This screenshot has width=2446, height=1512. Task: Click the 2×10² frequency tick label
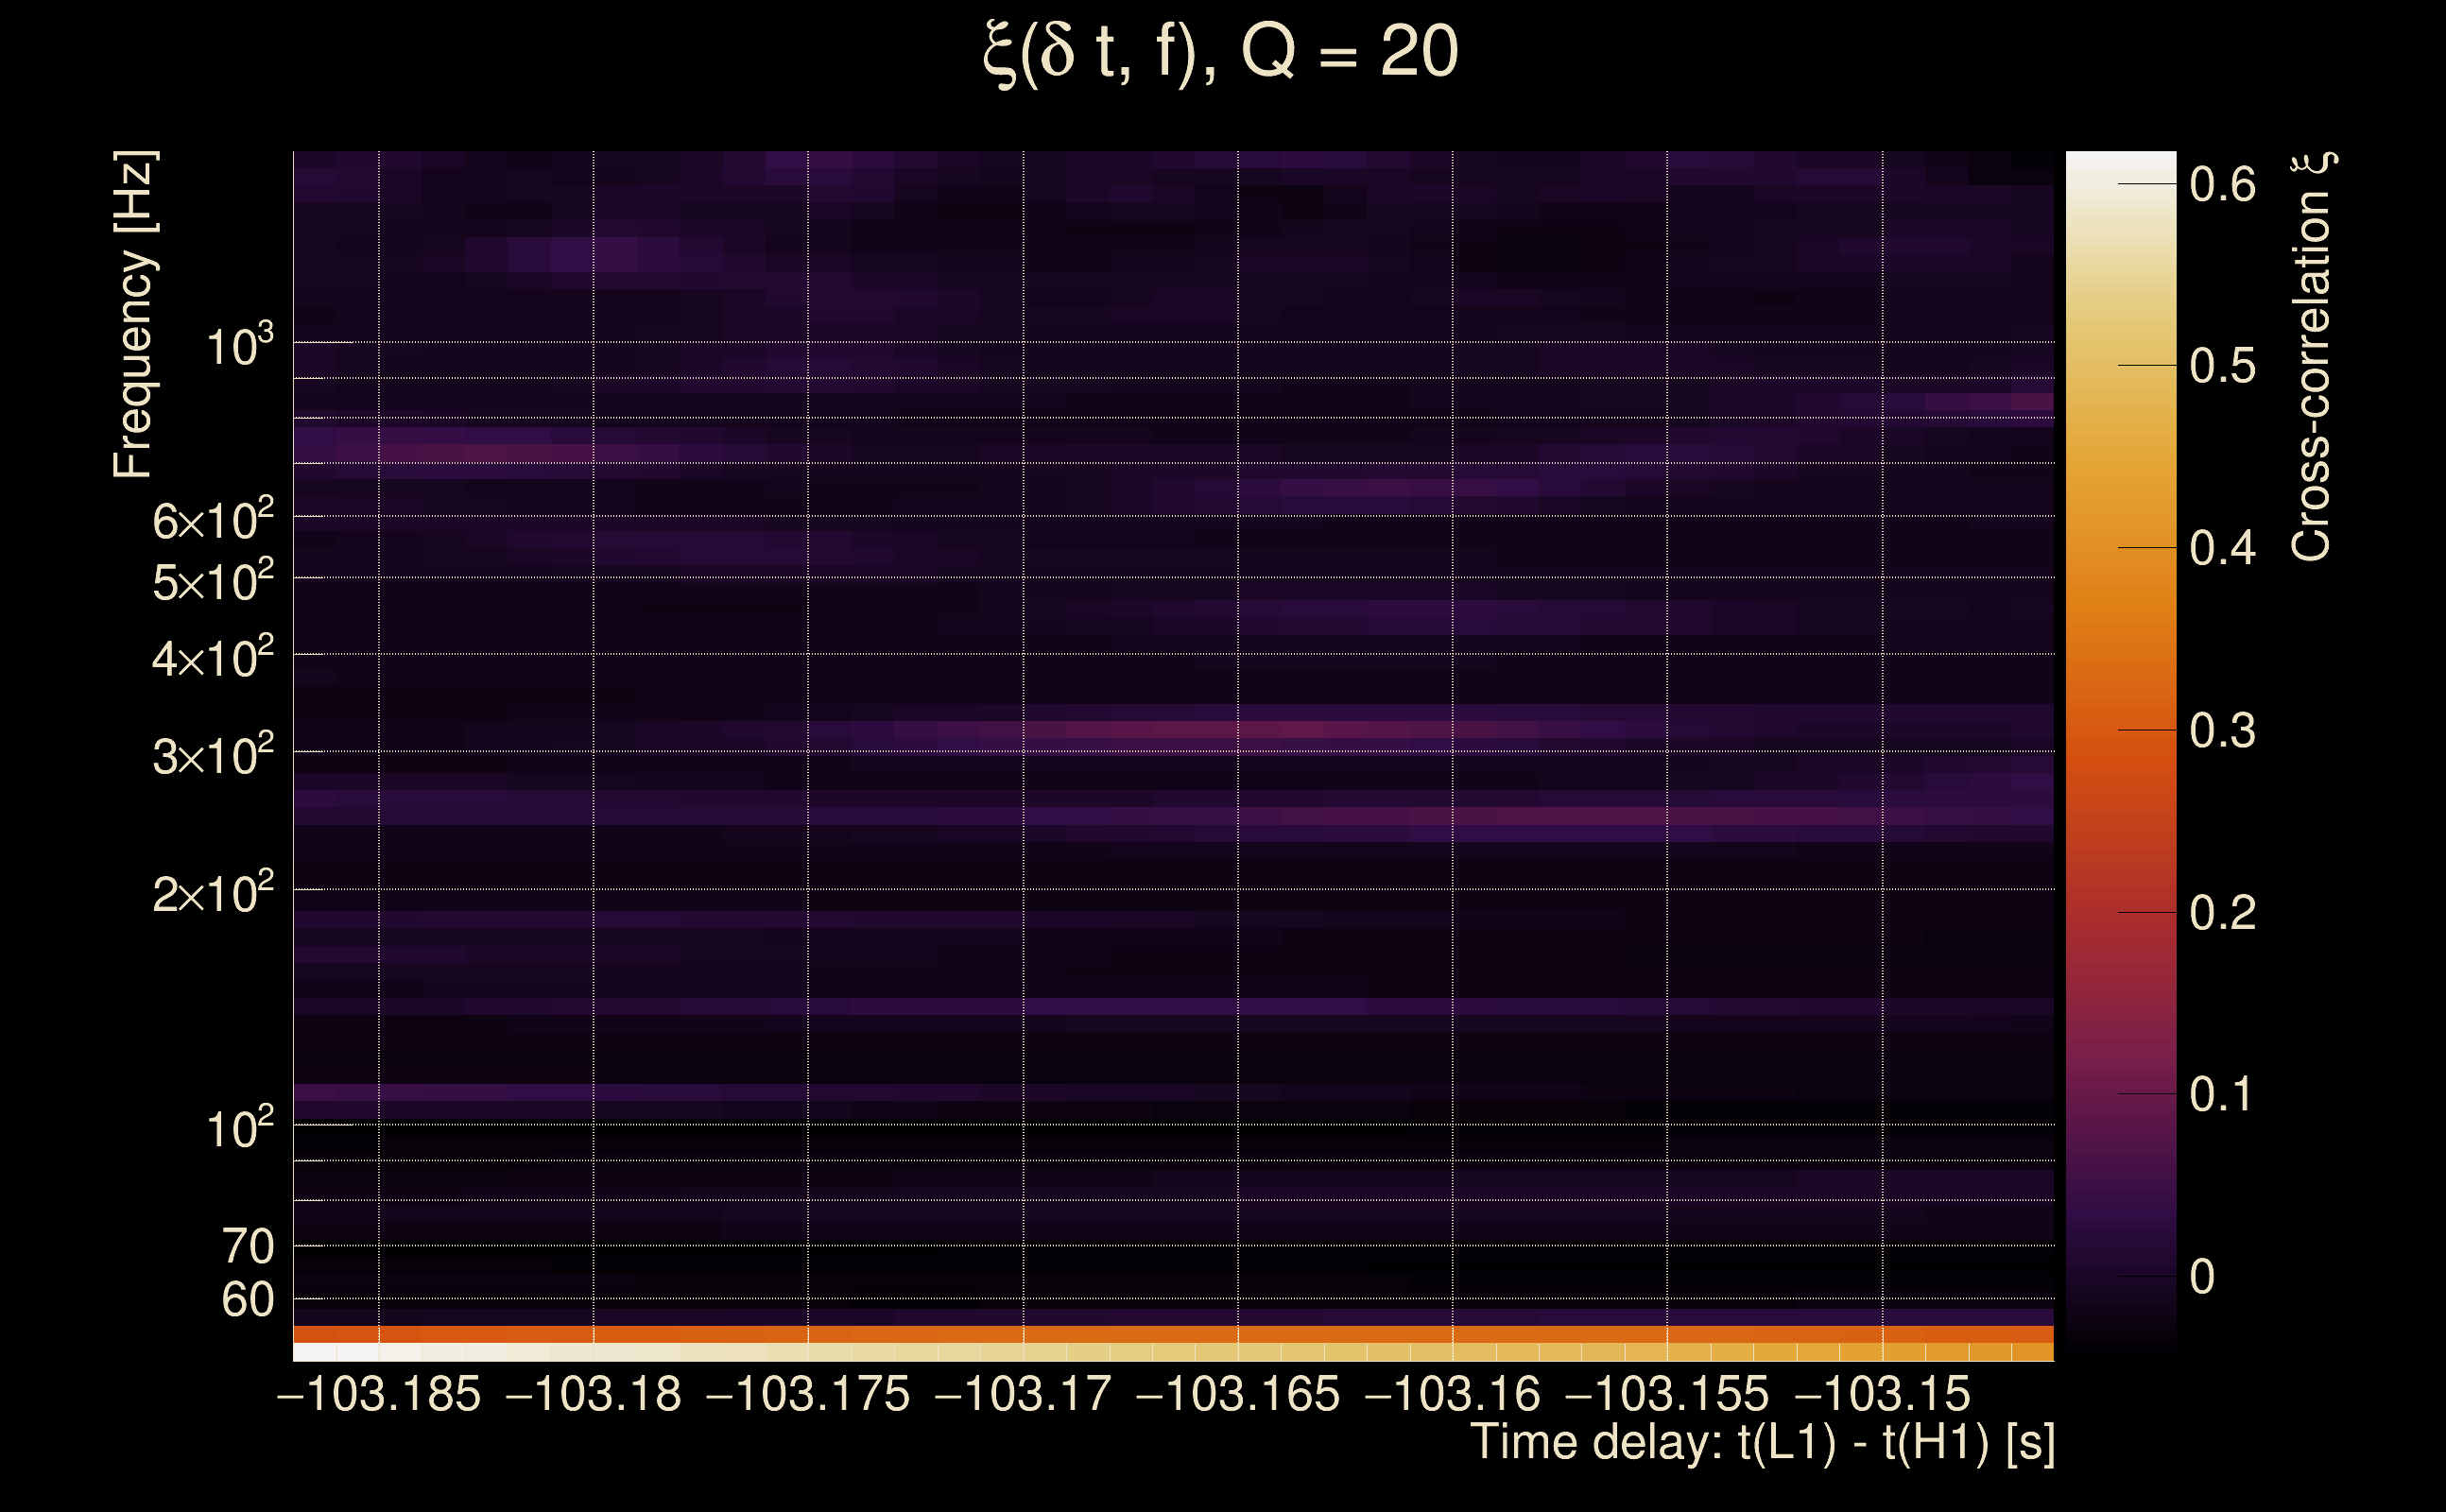pyautogui.click(x=212, y=893)
